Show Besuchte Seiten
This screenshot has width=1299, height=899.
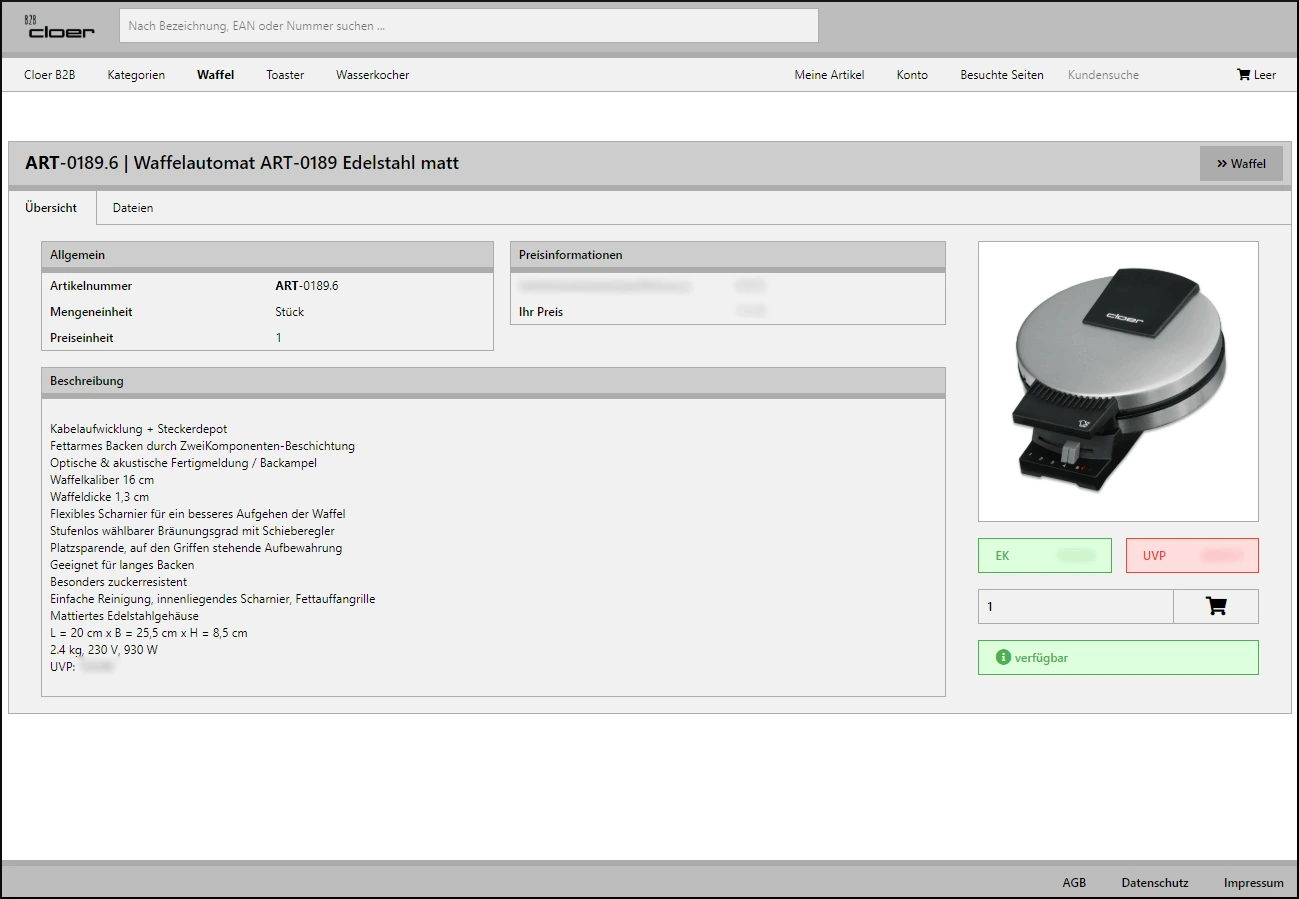pos(1001,75)
